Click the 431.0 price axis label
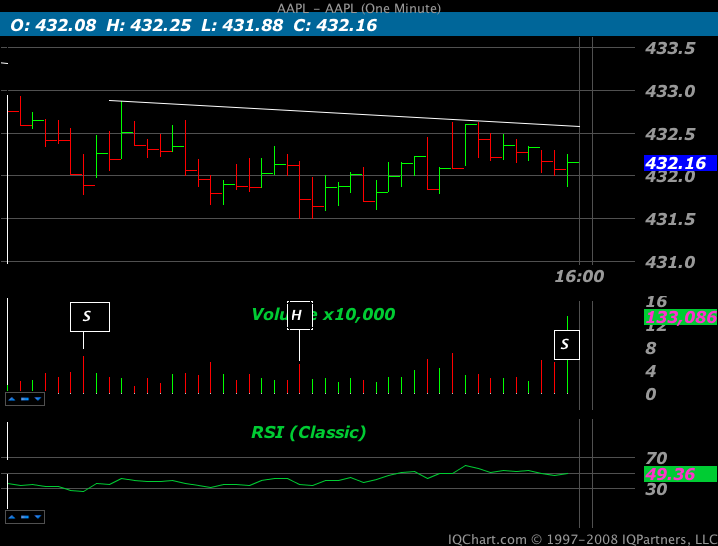Viewport: 718px width, 546px height. (x=670, y=262)
